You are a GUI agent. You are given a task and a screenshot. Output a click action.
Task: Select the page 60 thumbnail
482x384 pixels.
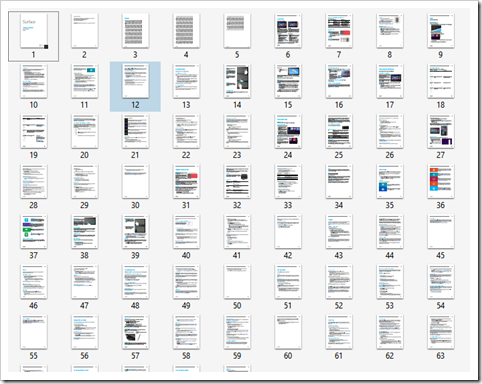click(x=288, y=332)
